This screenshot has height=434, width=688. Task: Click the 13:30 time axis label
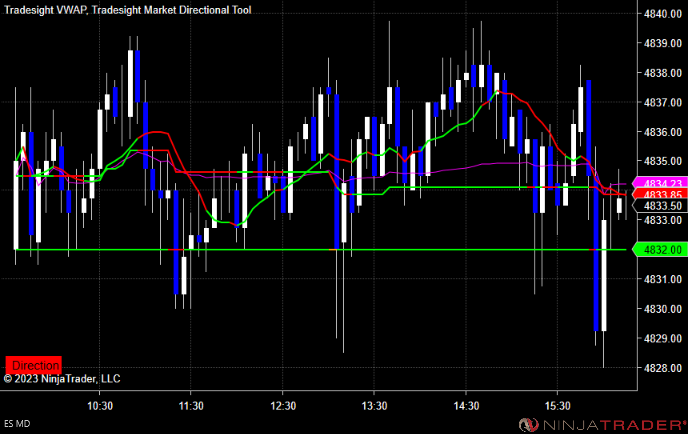374,406
